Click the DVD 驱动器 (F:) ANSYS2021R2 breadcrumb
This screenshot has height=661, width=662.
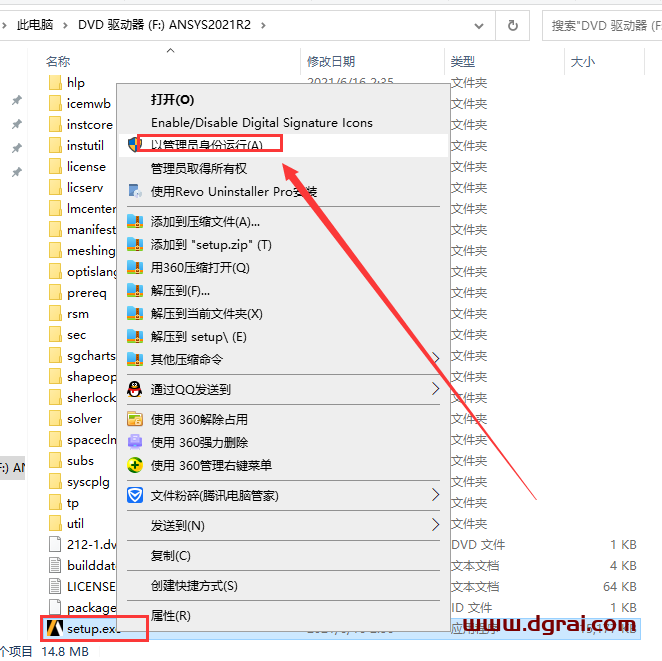(x=164, y=25)
